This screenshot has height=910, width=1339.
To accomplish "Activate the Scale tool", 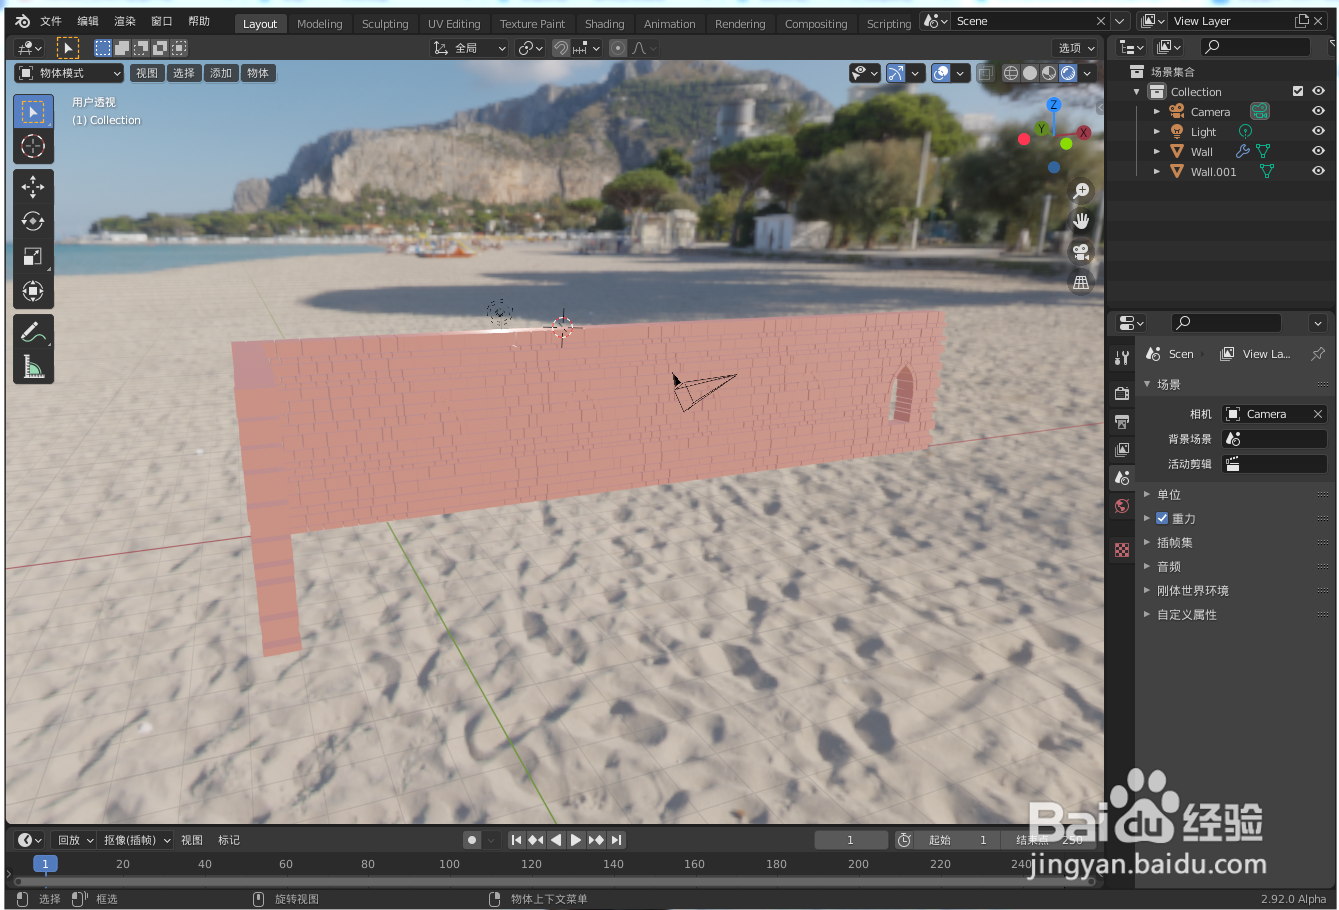I will [33, 256].
